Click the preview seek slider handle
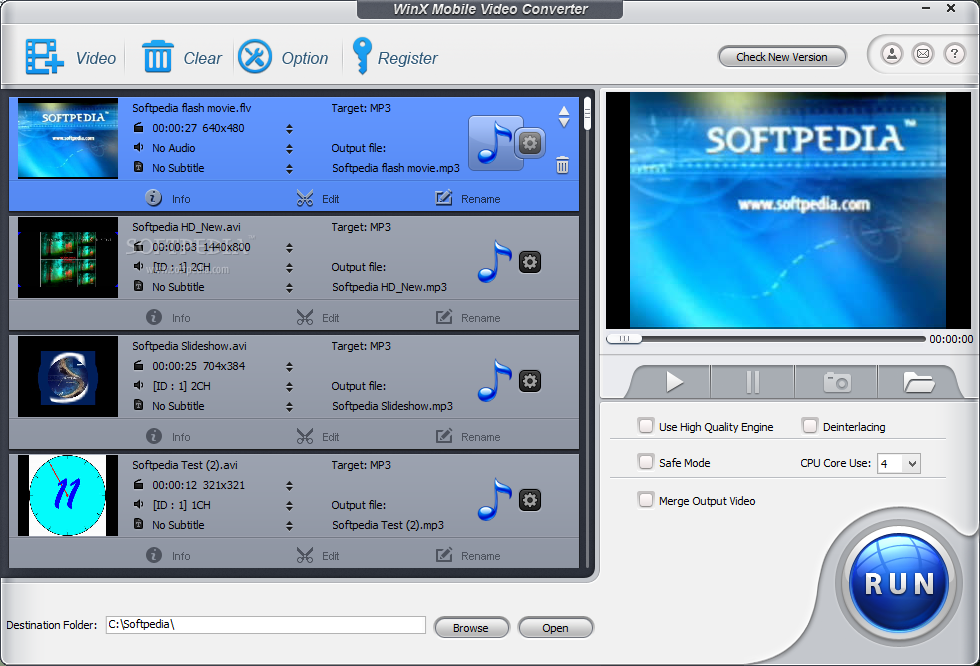Image resolution: width=980 pixels, height=666 pixels. [x=624, y=339]
